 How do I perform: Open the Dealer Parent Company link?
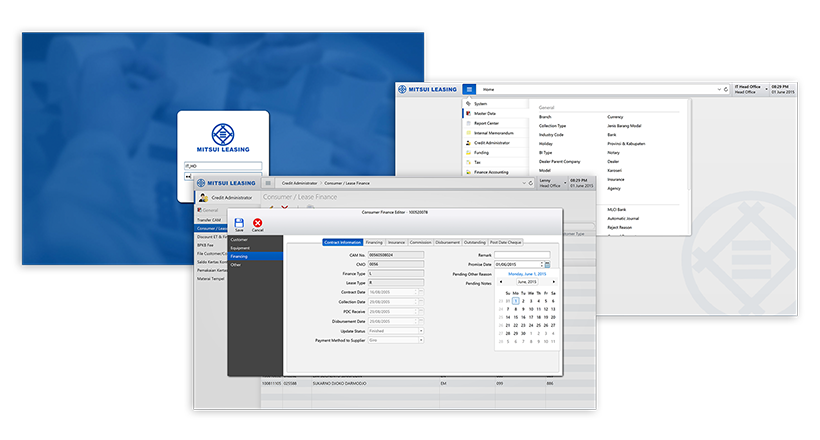tap(560, 161)
